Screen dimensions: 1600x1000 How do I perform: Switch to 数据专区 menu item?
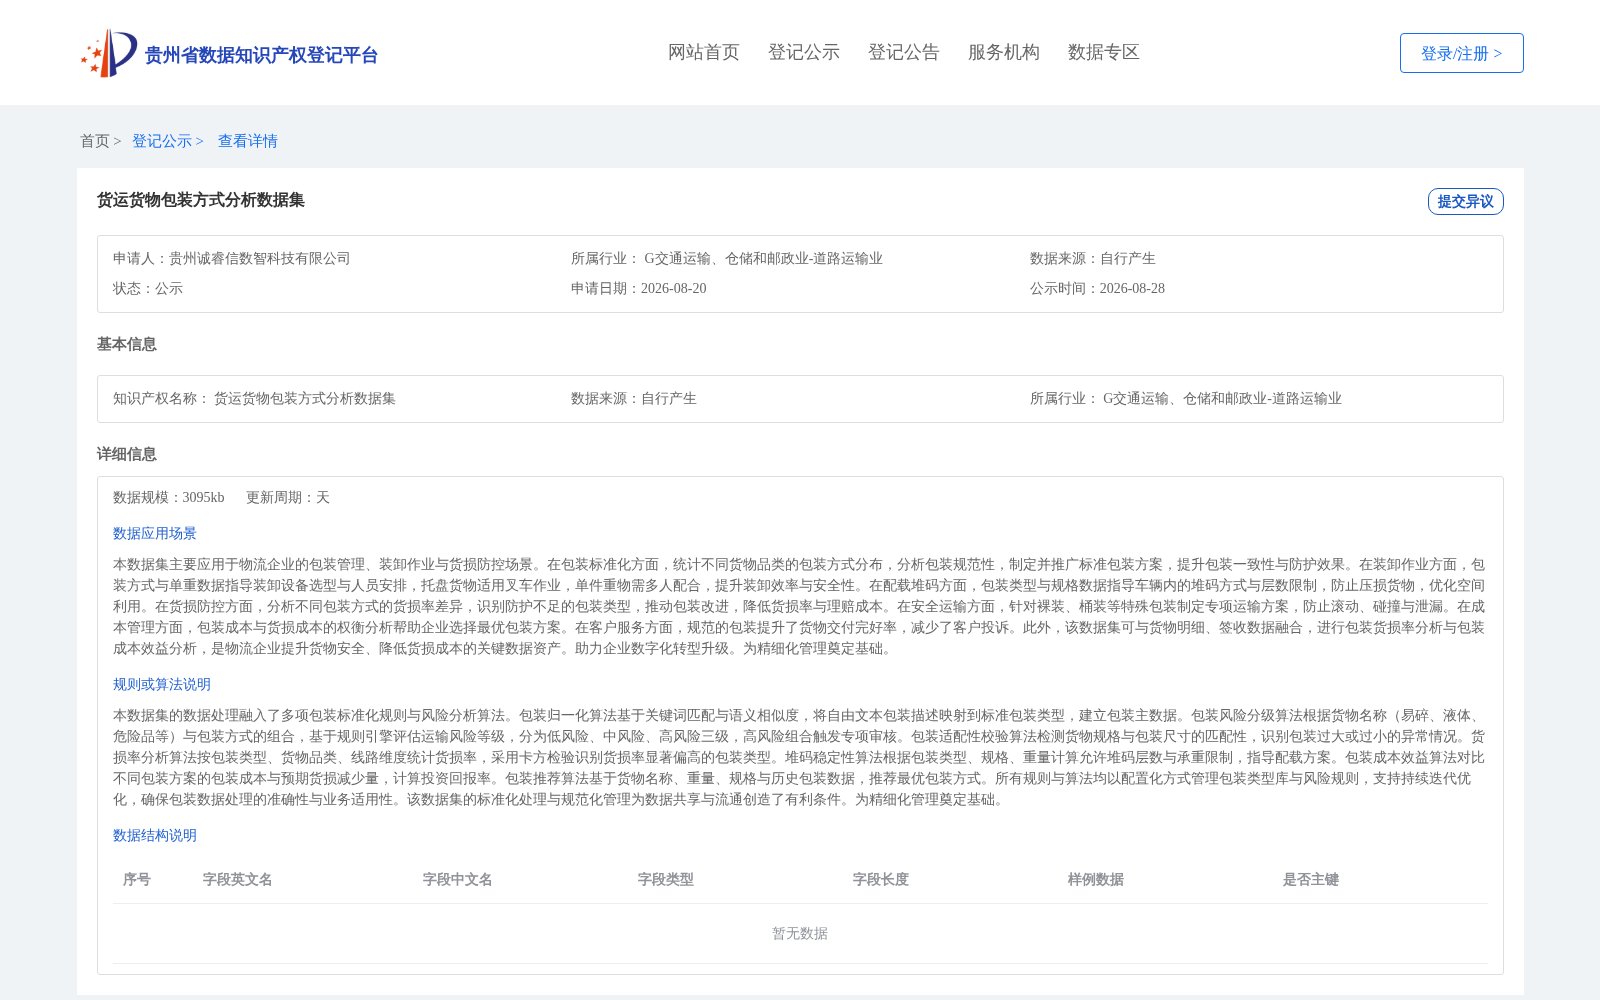pos(1104,52)
